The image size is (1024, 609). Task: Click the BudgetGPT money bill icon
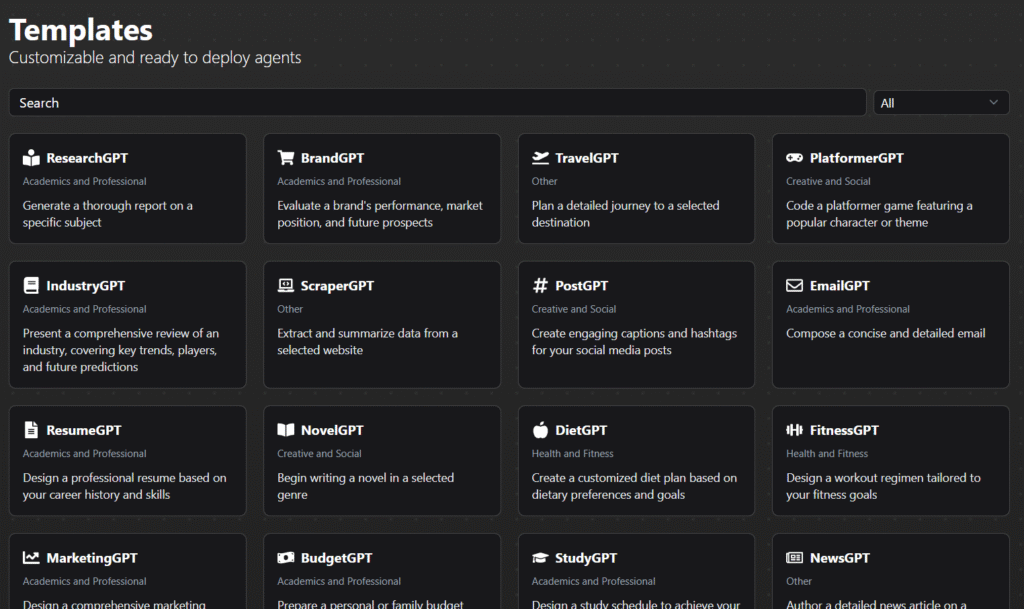(x=285, y=557)
